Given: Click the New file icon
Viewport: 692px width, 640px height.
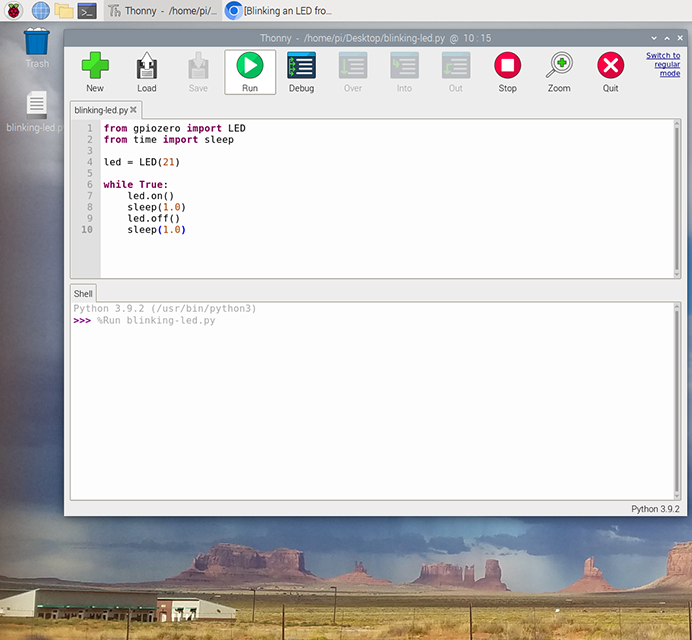Looking at the screenshot, I should click(95, 65).
